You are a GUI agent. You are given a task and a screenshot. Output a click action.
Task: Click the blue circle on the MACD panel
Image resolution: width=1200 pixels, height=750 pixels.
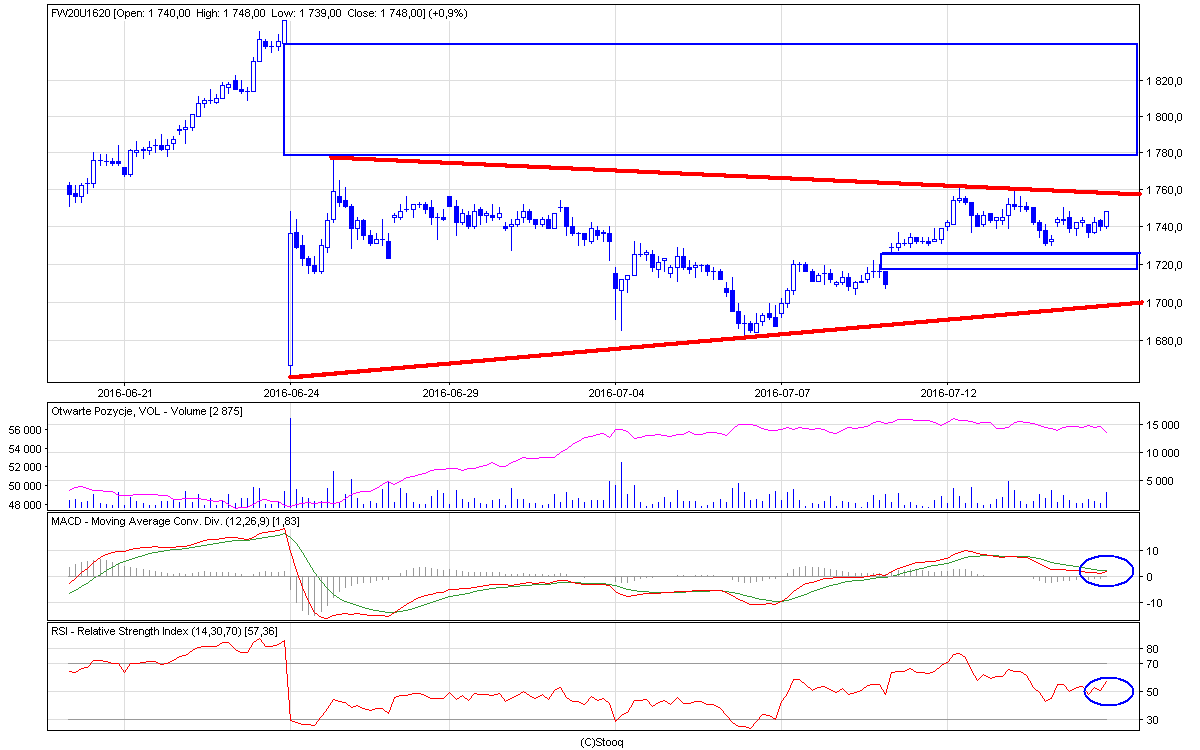pos(1108,570)
